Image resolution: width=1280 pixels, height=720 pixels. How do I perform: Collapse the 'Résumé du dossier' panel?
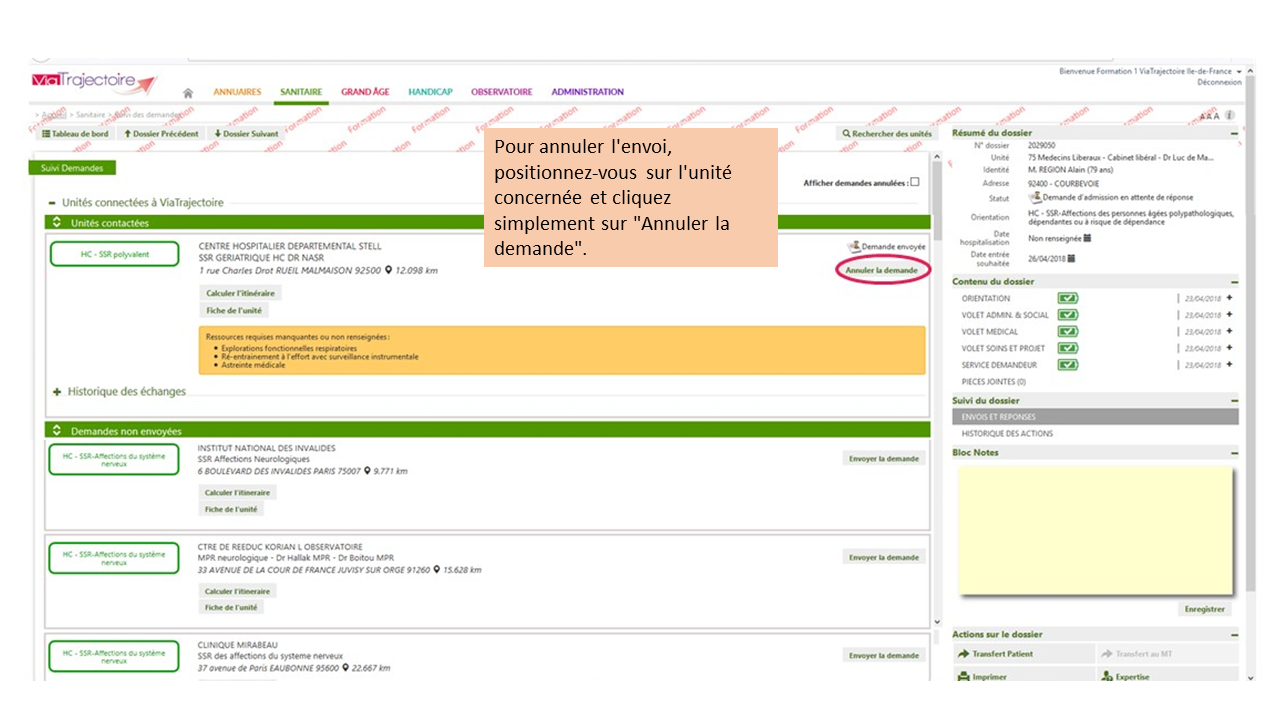pyautogui.click(x=1233, y=133)
